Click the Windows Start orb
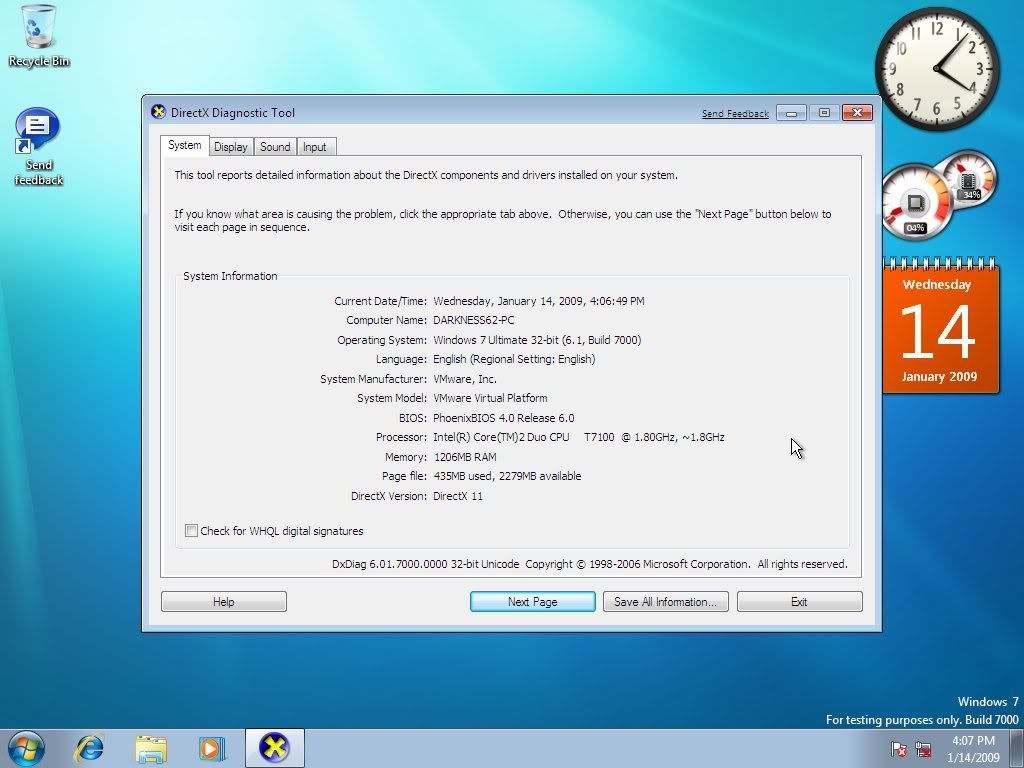Screen dimensions: 1024x768 pos(26,748)
